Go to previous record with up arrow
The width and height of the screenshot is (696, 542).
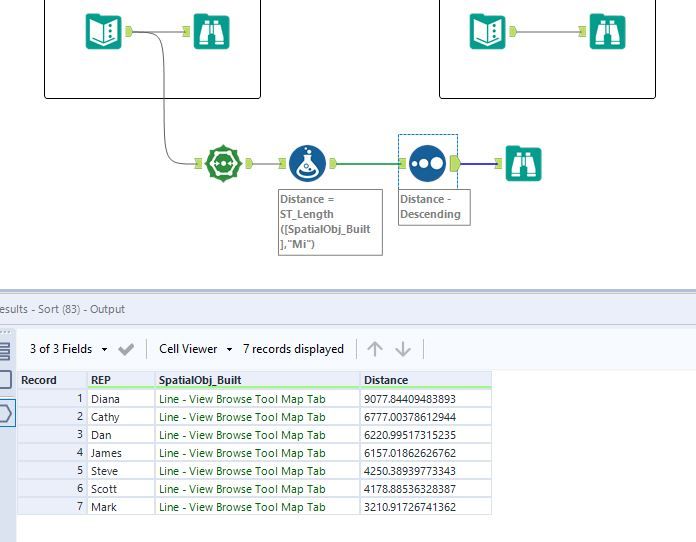[375, 349]
